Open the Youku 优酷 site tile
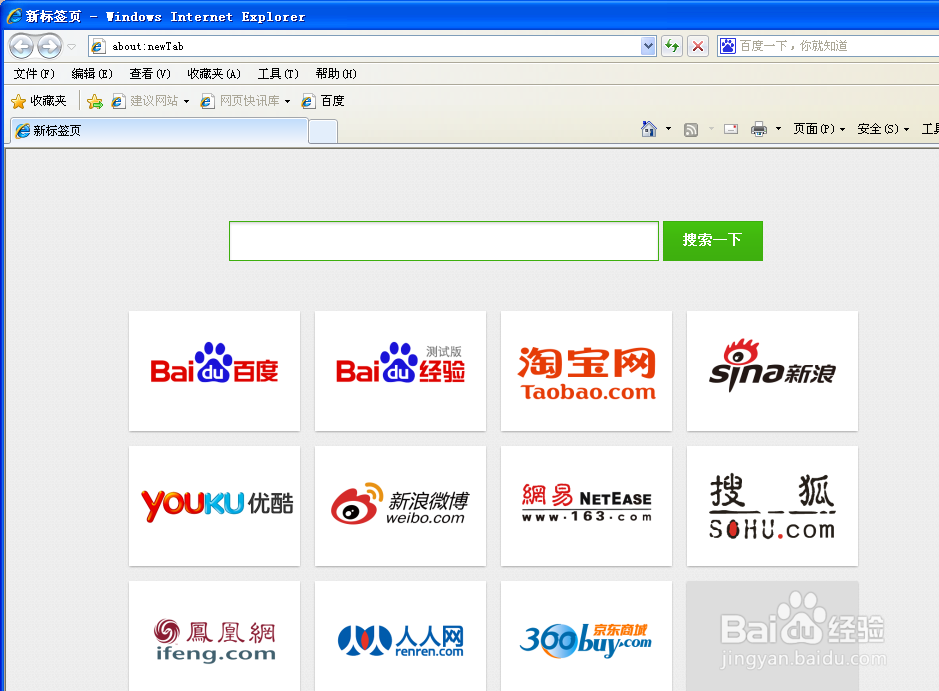The image size is (939, 691). pos(214,506)
